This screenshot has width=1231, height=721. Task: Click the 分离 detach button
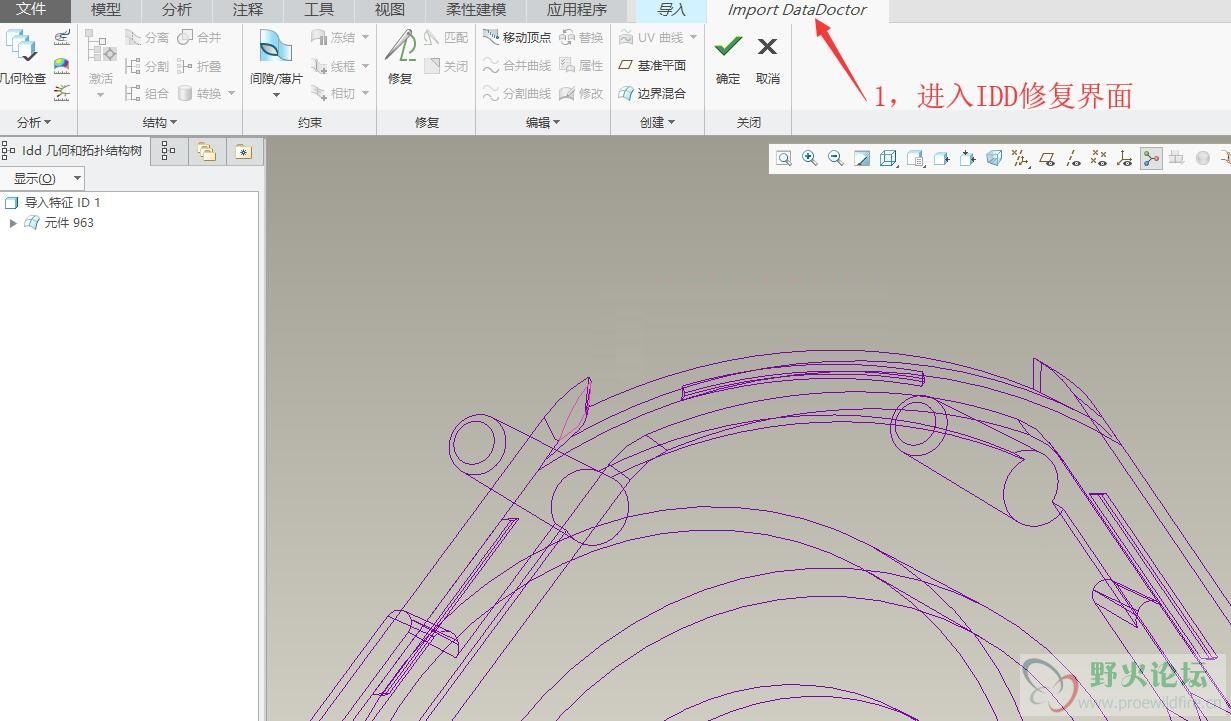(x=147, y=37)
